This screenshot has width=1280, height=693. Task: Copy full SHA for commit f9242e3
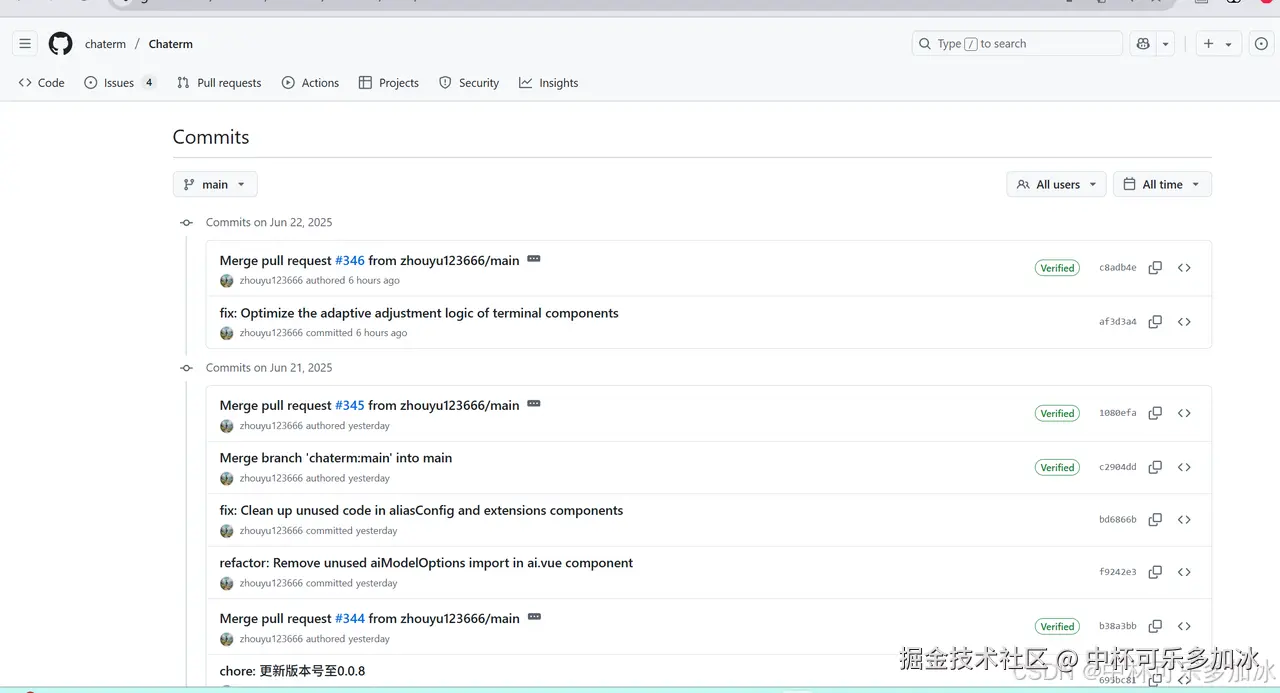click(x=1155, y=572)
